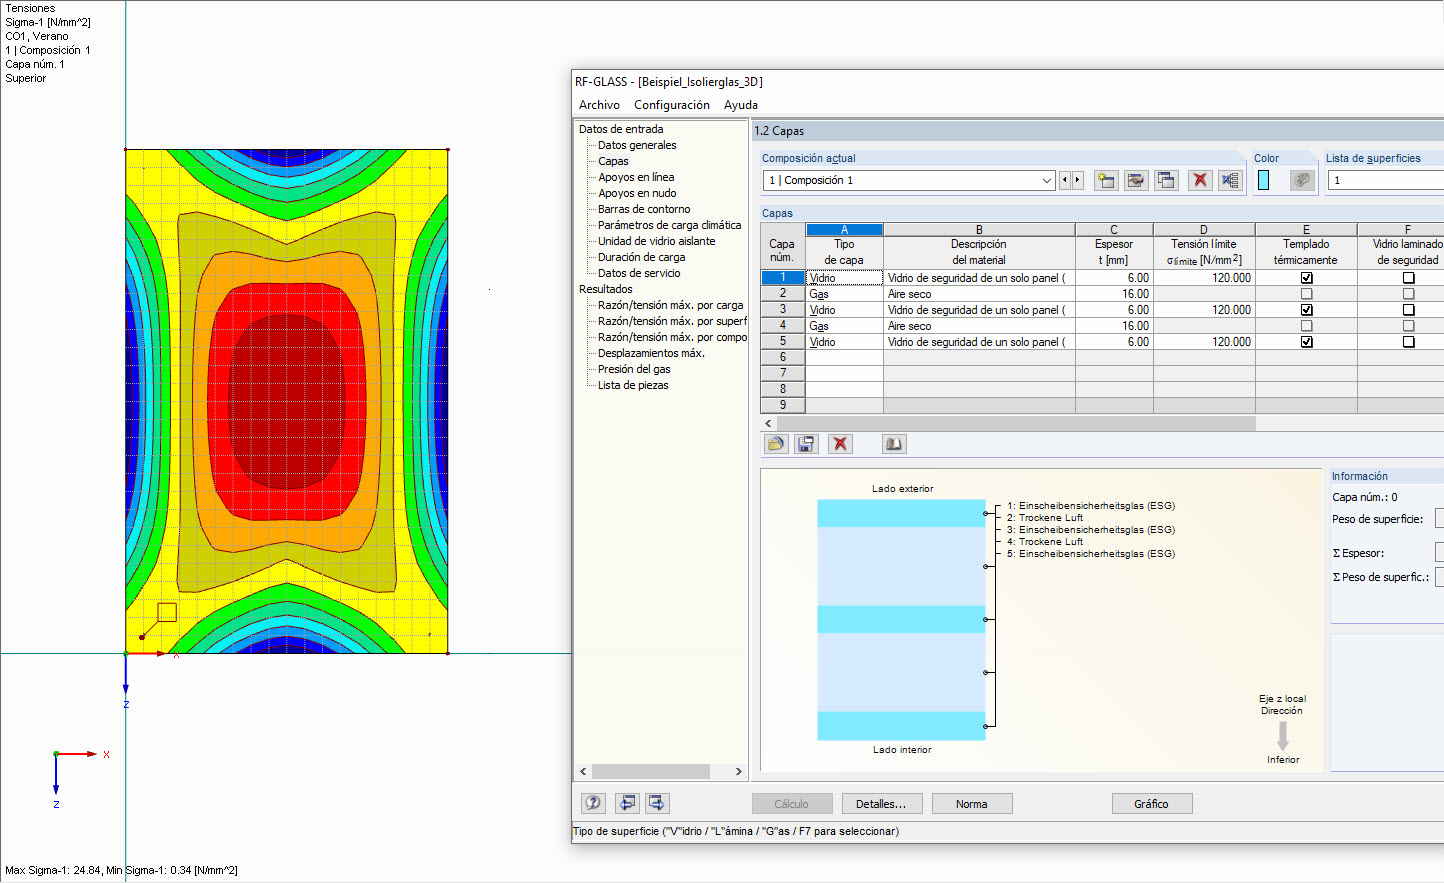Viewport: 1444px width, 883px height.
Task: Click the Gráfico button
Action: pyautogui.click(x=1152, y=804)
